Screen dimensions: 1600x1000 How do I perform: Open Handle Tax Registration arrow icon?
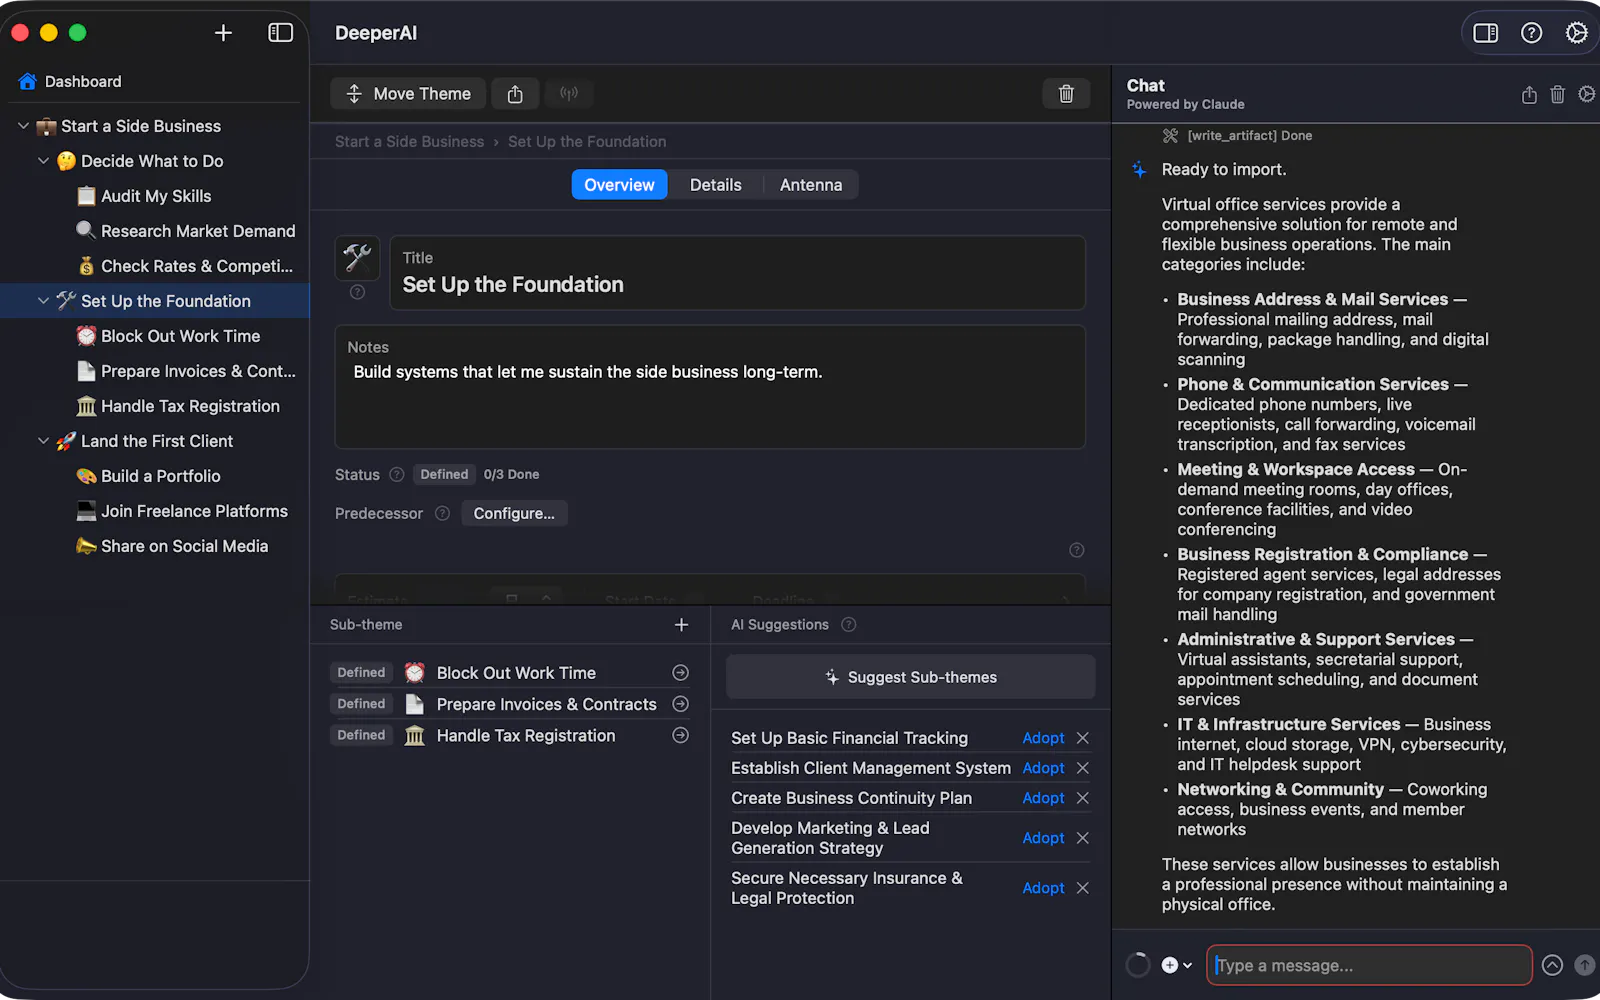[680, 735]
